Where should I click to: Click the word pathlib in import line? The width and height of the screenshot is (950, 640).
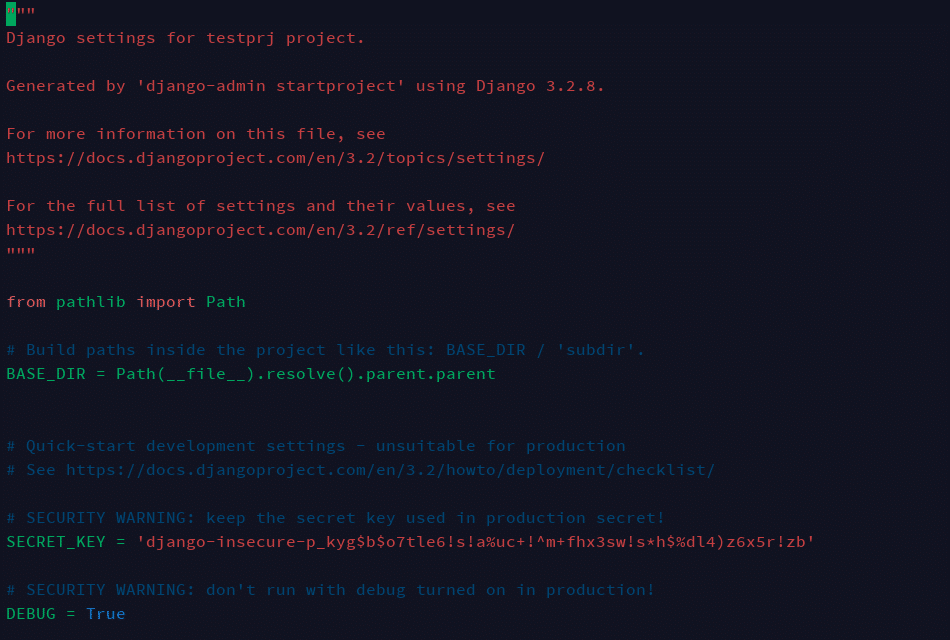[90, 302]
